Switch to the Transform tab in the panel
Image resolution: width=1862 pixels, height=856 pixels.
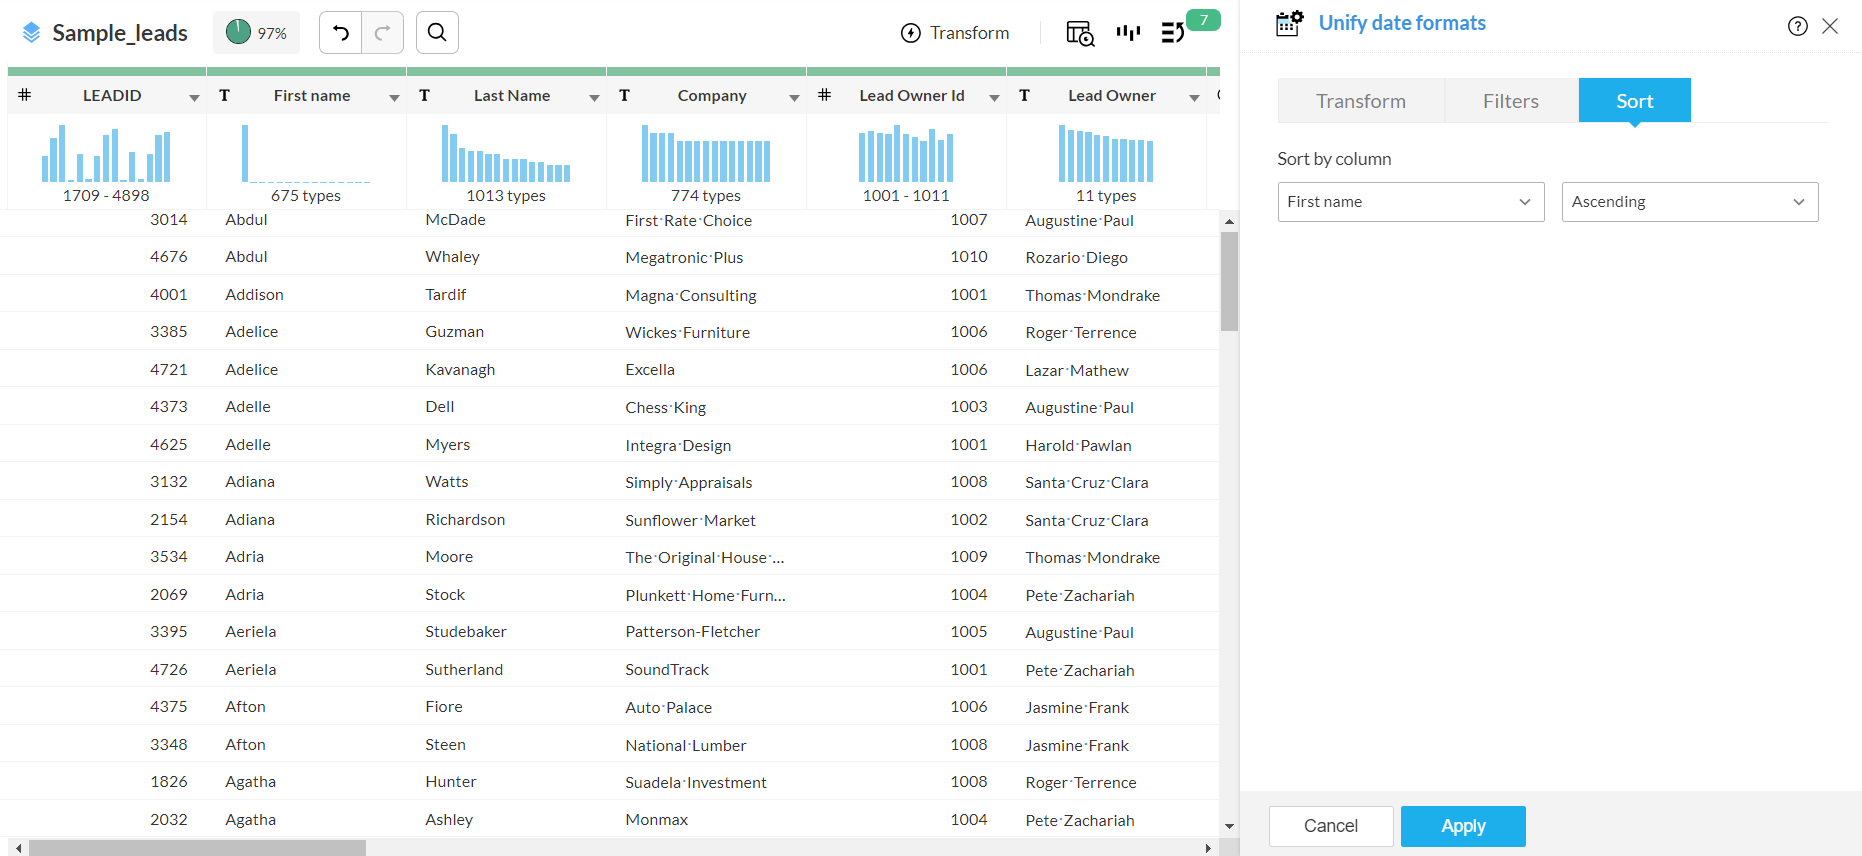(1360, 101)
